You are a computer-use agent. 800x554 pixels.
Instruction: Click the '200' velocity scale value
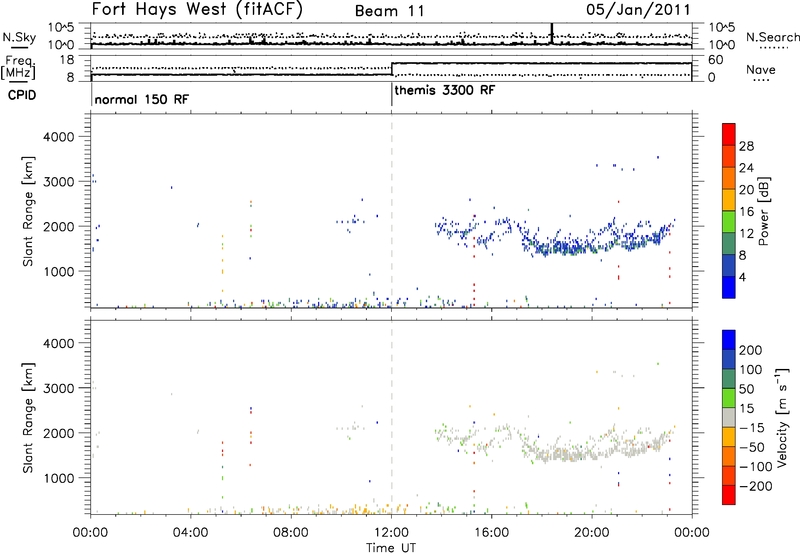(751, 350)
